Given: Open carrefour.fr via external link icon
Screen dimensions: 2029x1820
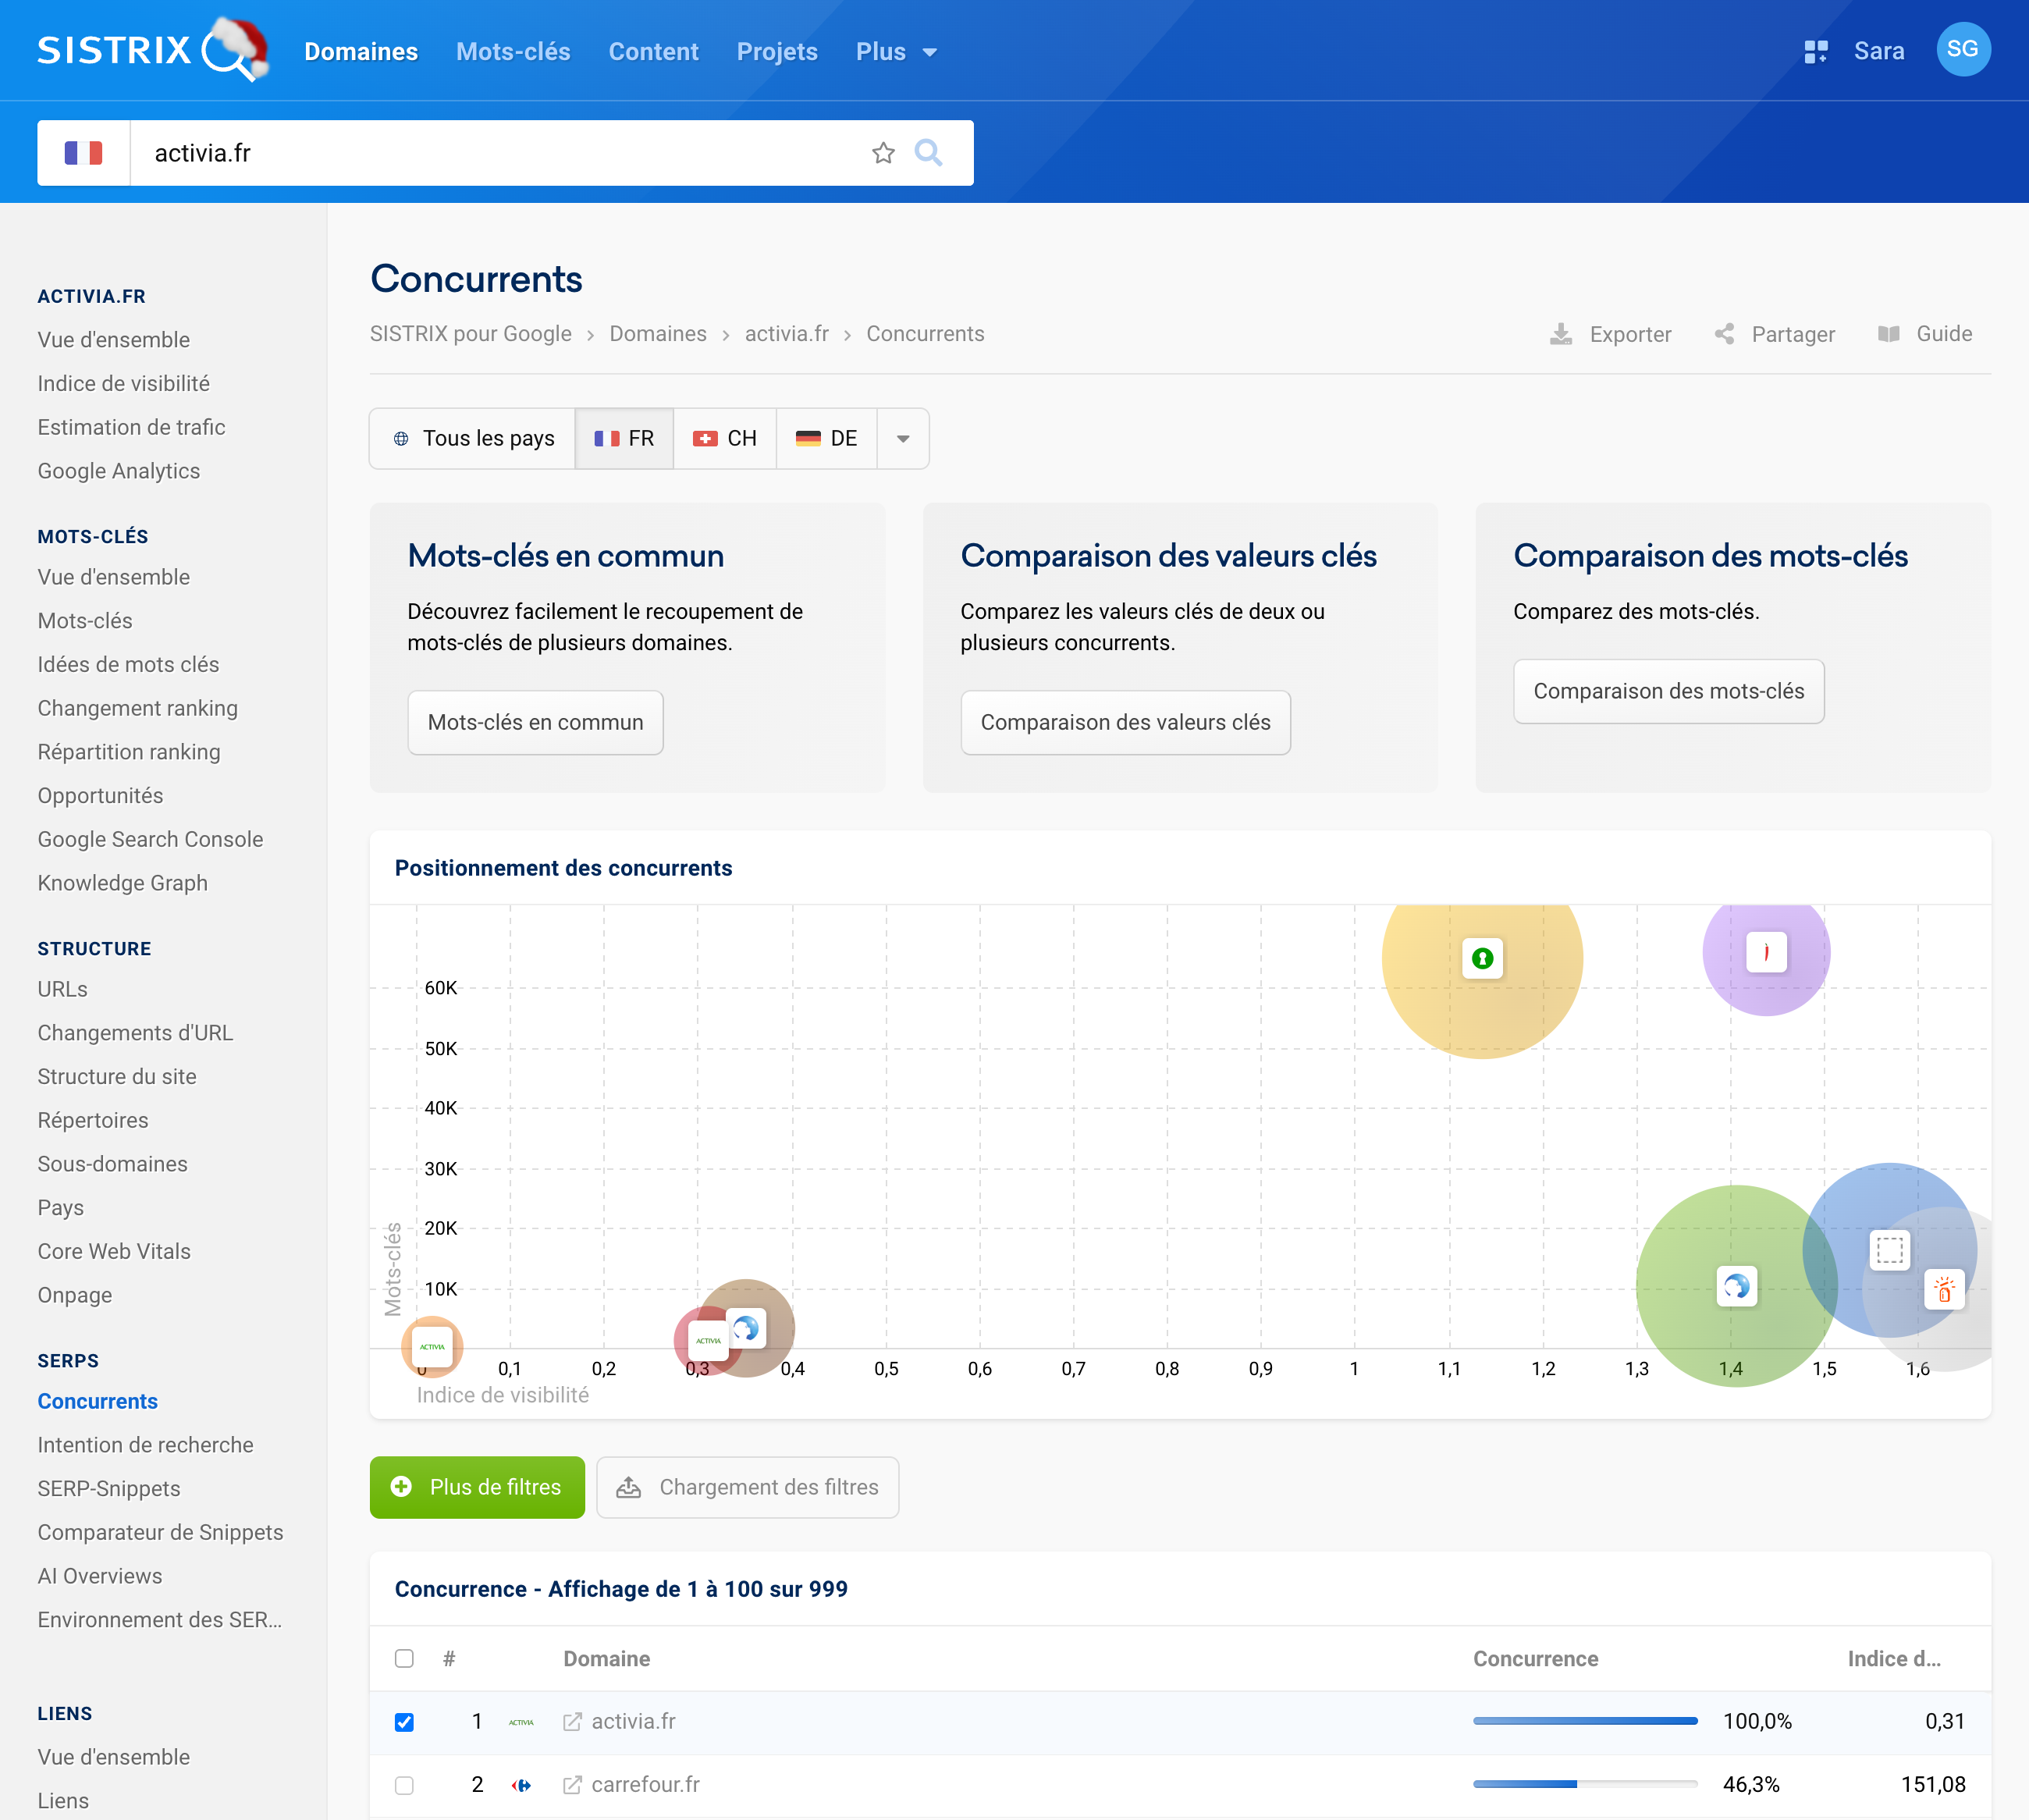Looking at the screenshot, I should [x=572, y=1784].
